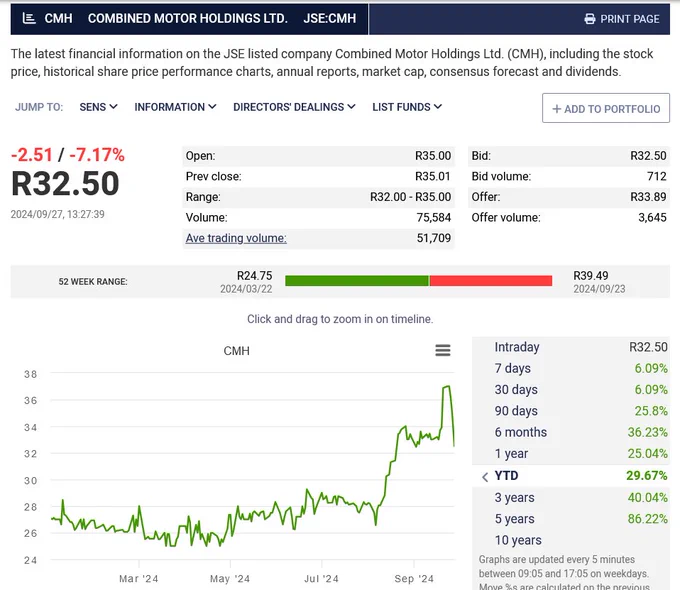Click the Open value R35.00
This screenshot has width=680, height=590.
click(433, 156)
